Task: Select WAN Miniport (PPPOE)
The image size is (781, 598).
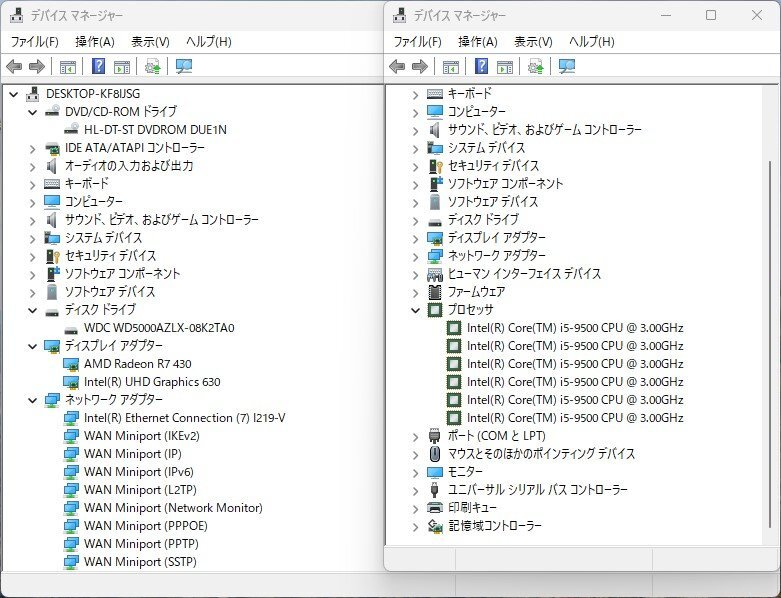Action: coord(146,526)
